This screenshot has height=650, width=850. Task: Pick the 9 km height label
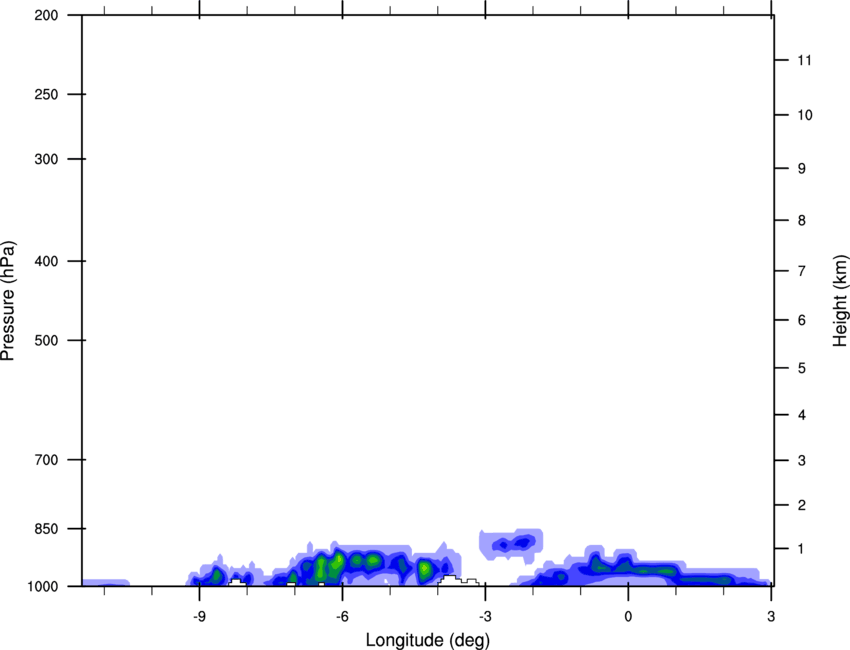point(802,169)
